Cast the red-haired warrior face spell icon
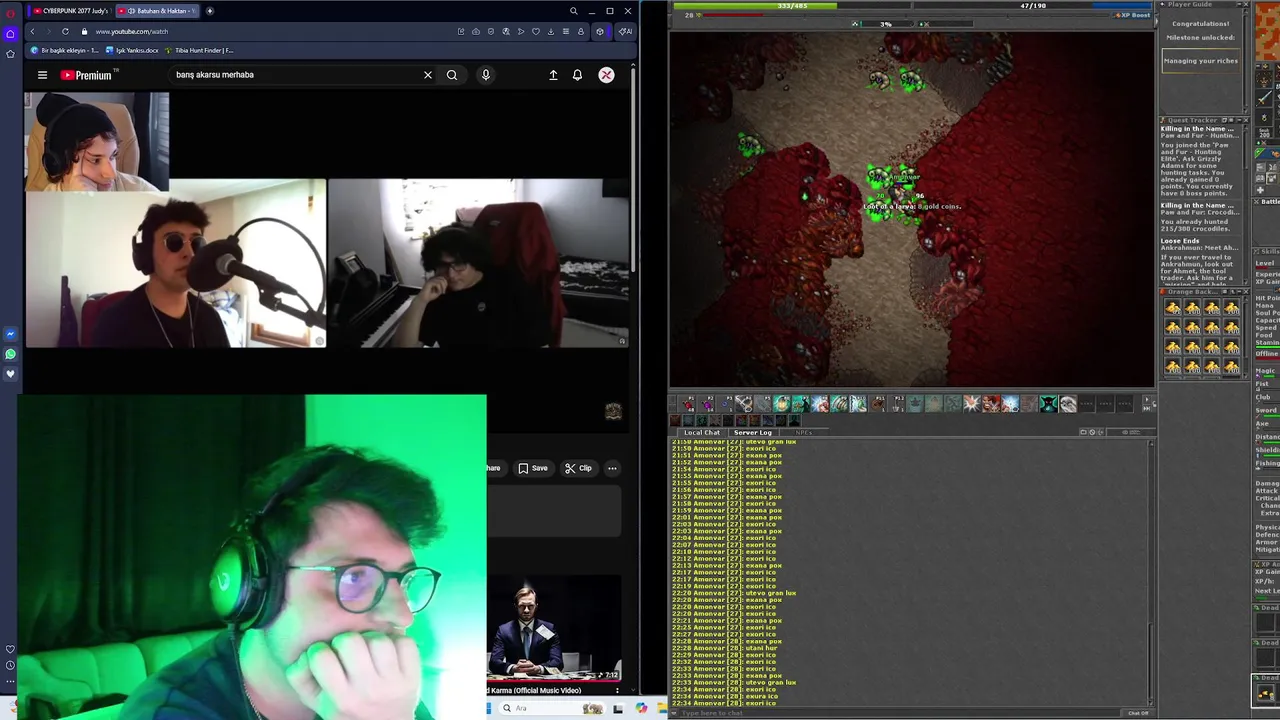Viewport: 1280px width, 720px height. coord(991,404)
